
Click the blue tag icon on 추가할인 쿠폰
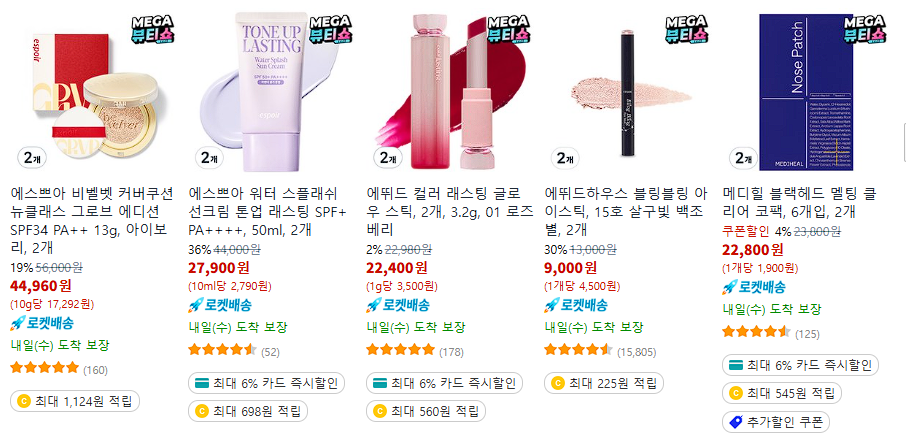click(736, 421)
